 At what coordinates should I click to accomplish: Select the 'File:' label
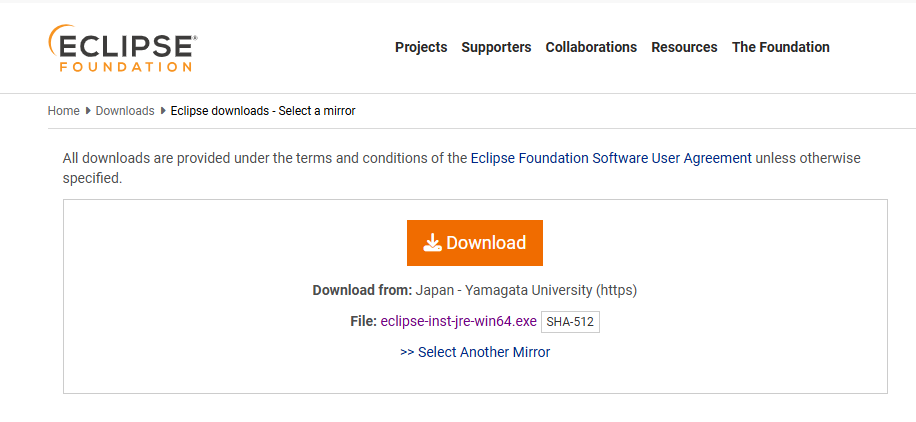[363, 321]
